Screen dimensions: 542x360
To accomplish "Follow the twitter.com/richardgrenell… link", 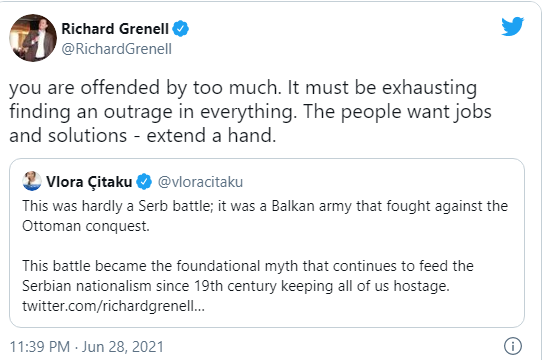I will click(113, 306).
